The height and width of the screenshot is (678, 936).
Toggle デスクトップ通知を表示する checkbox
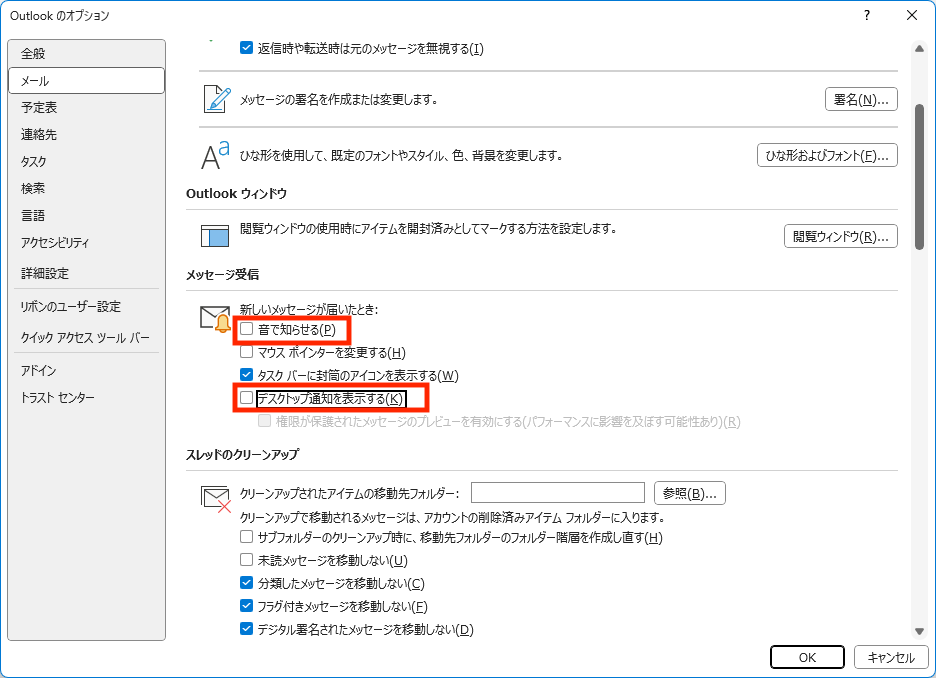point(247,398)
